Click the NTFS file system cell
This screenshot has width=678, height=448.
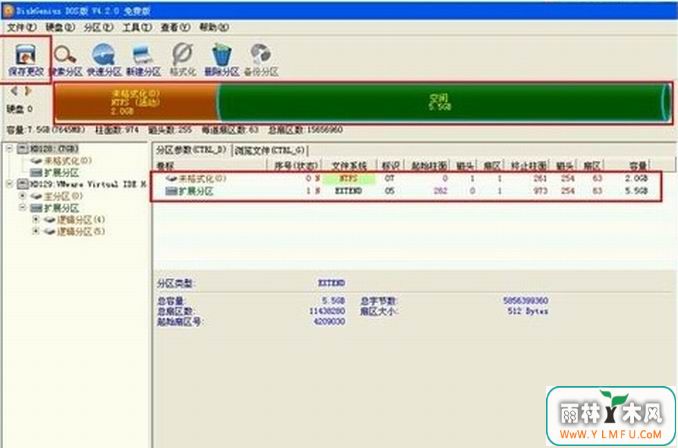point(349,178)
